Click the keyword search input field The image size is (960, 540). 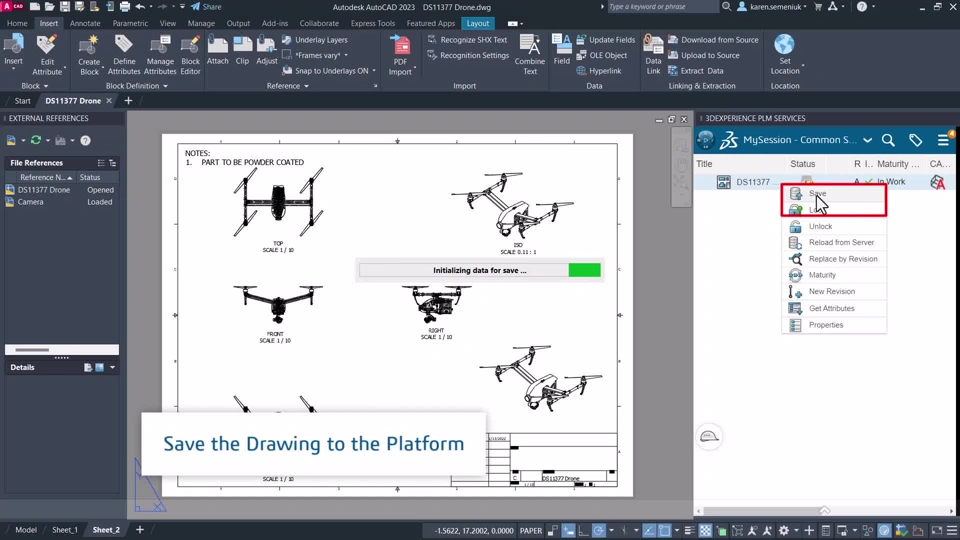coord(661,7)
